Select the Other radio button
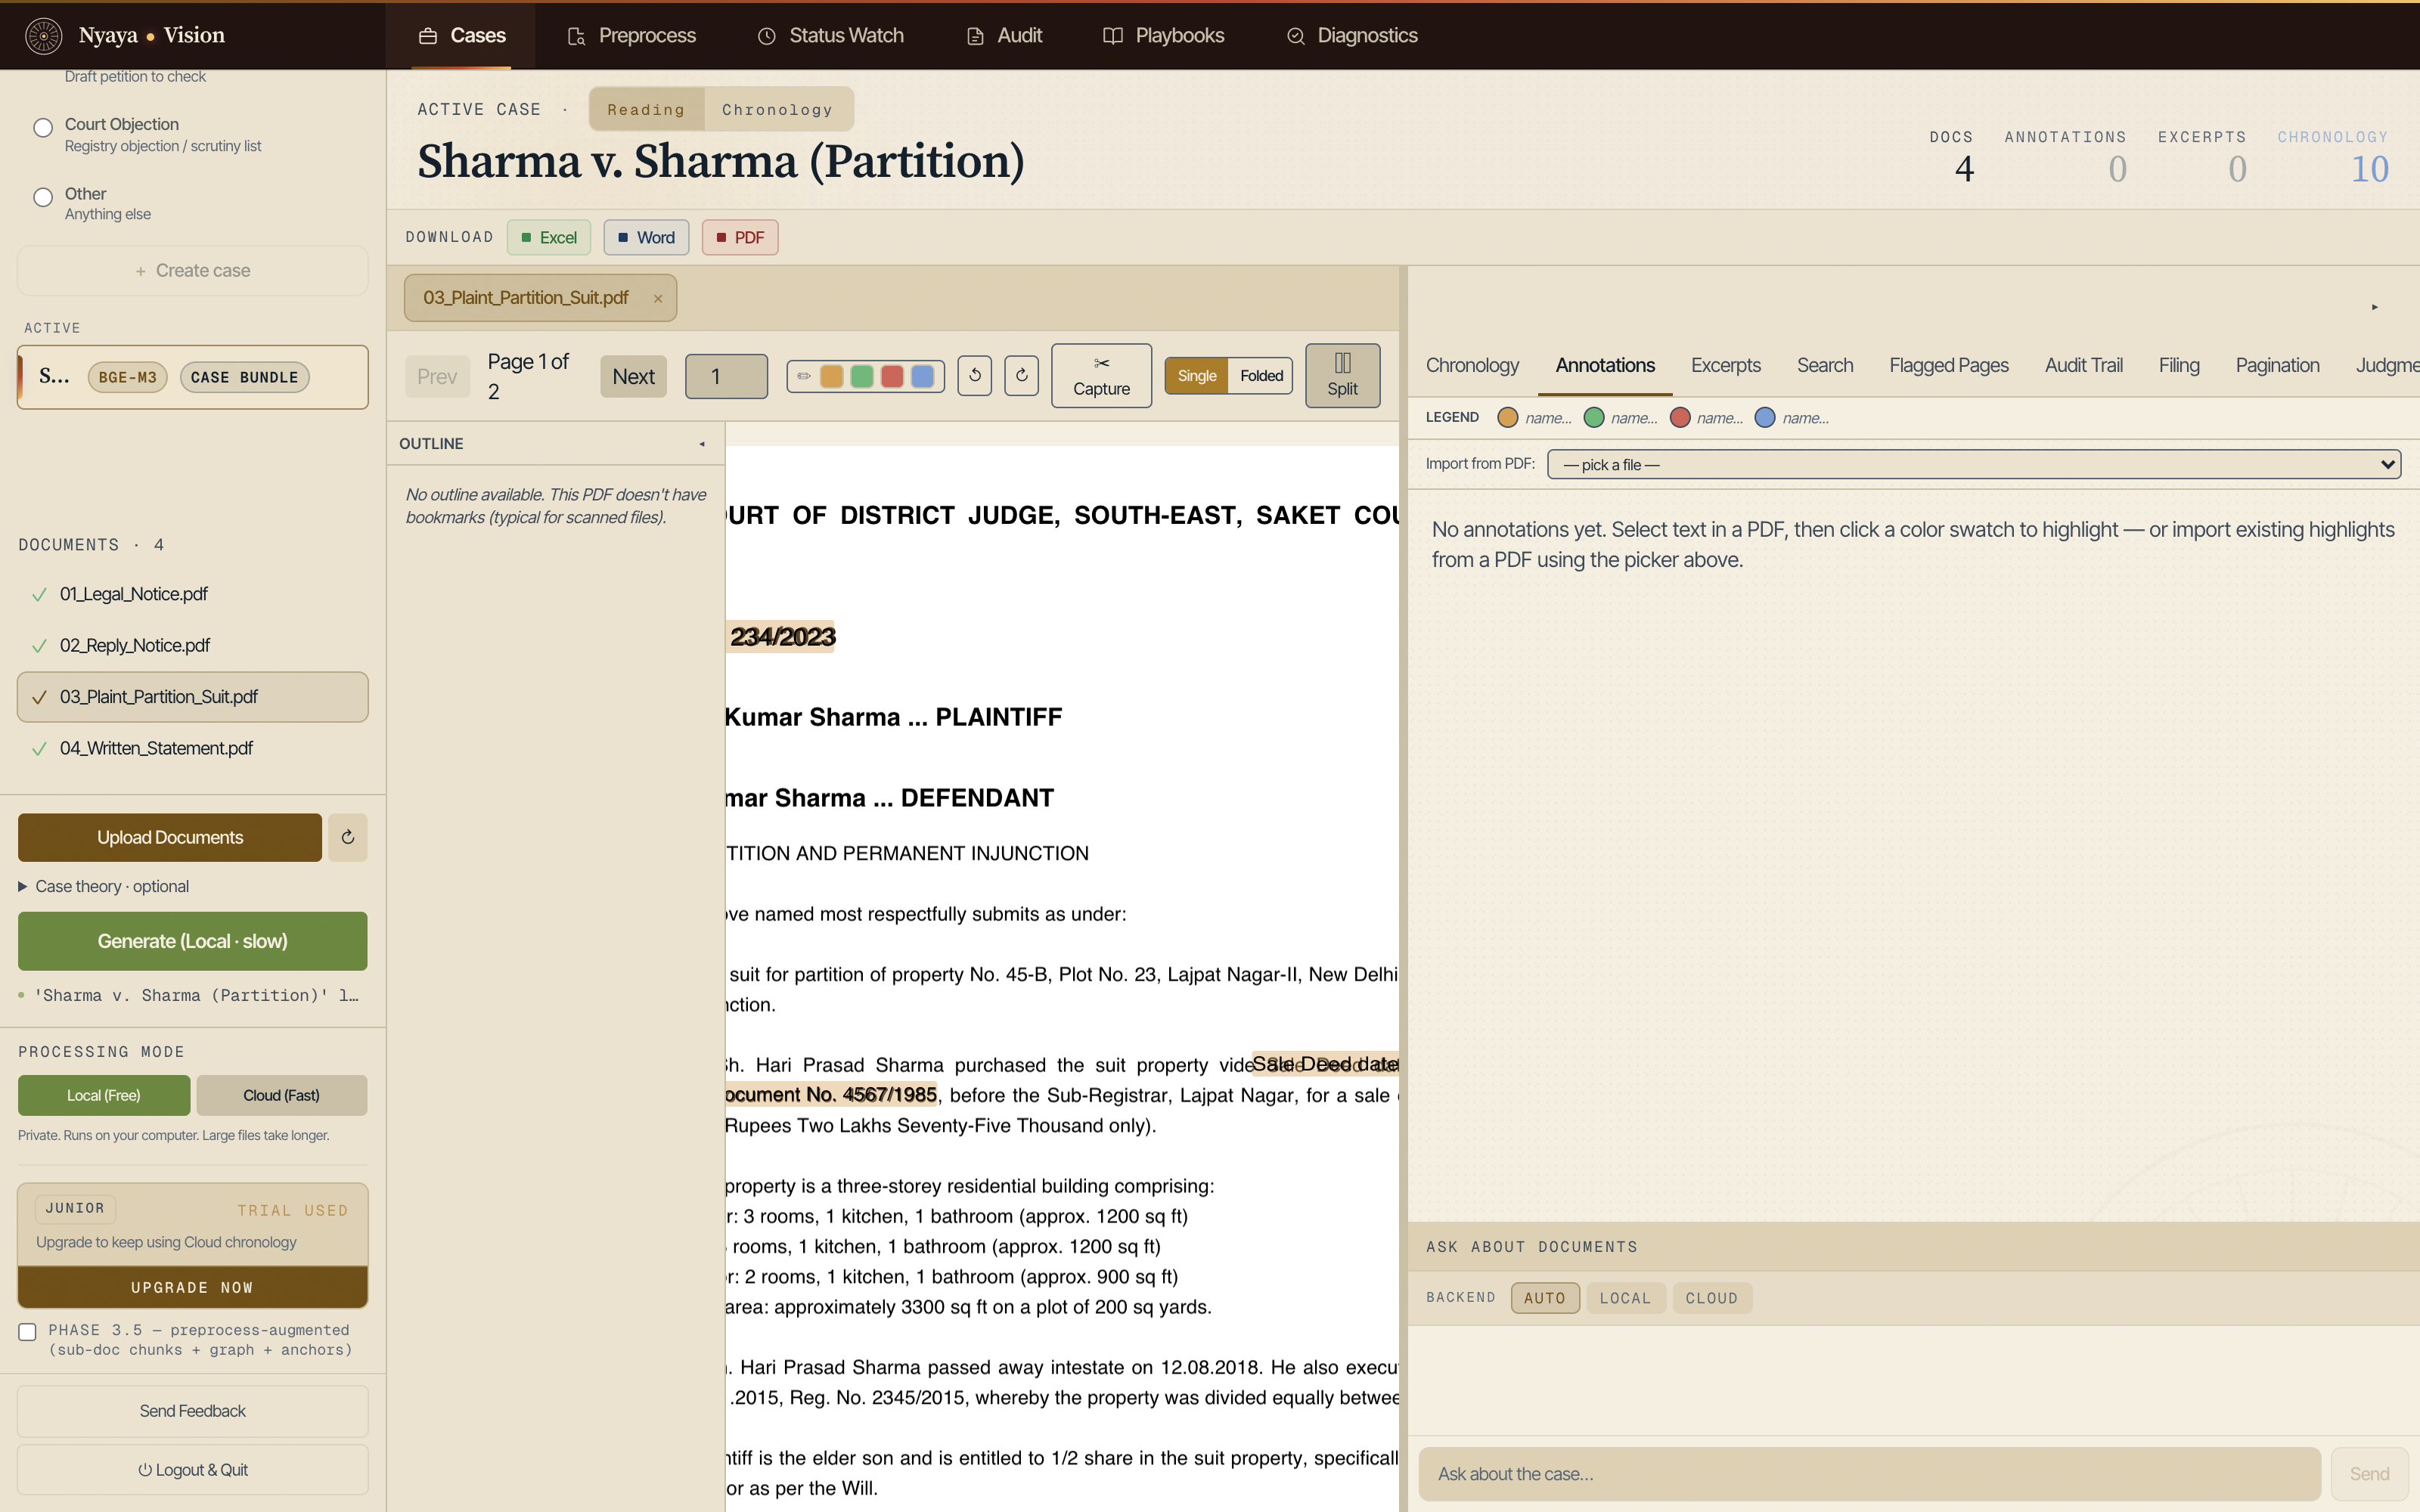The image size is (2420, 1512). (x=43, y=197)
